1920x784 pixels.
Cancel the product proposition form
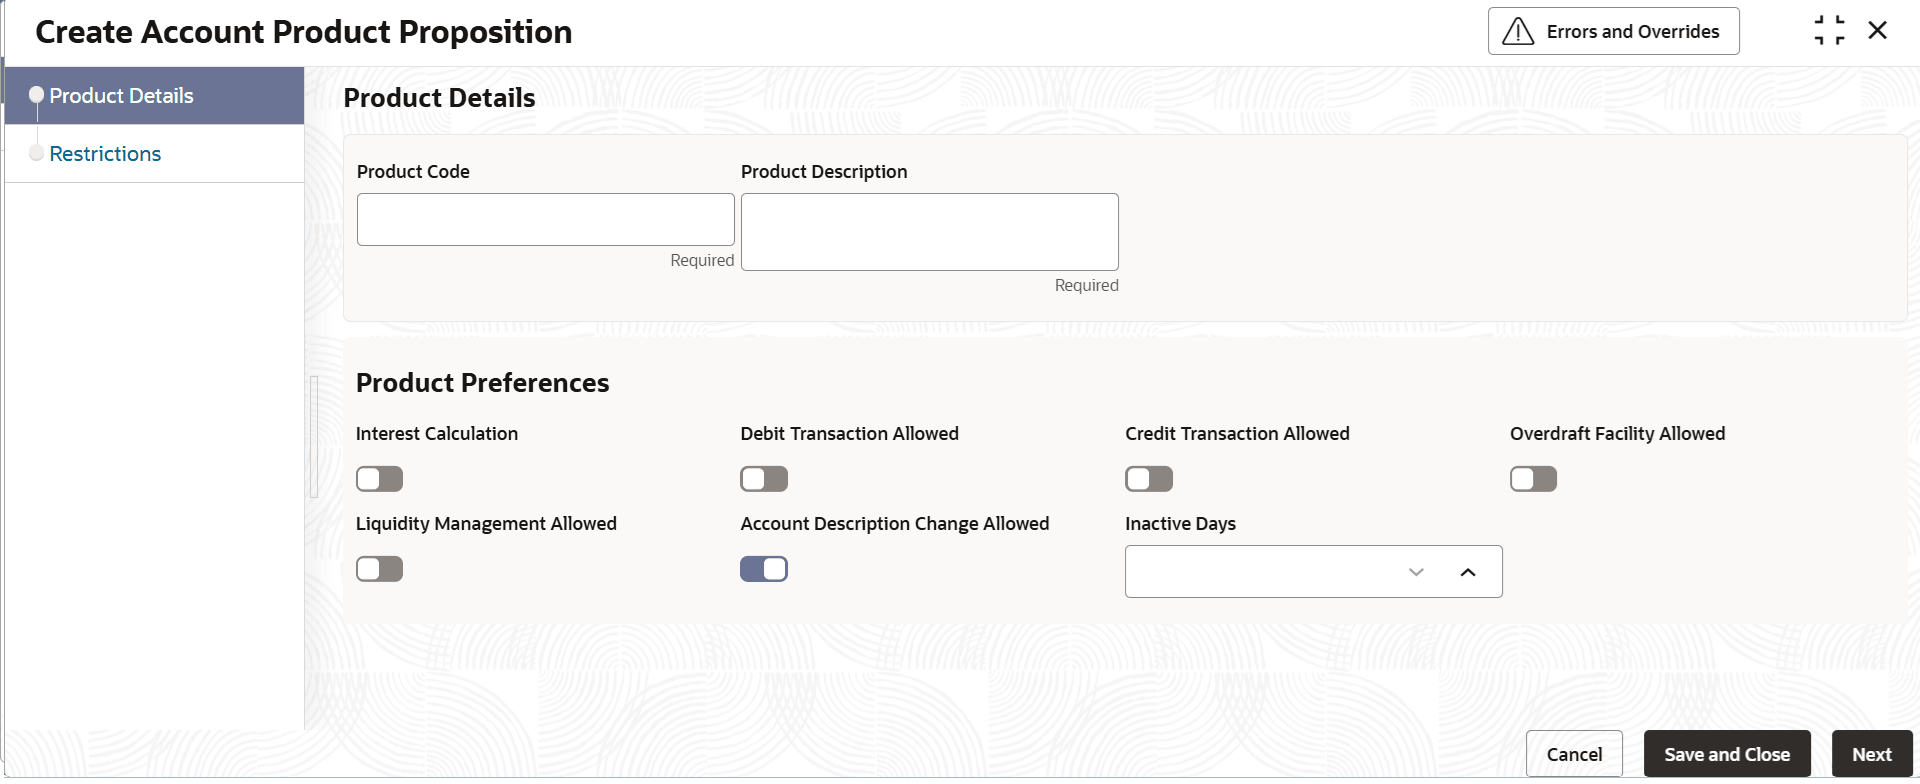pyautogui.click(x=1574, y=755)
